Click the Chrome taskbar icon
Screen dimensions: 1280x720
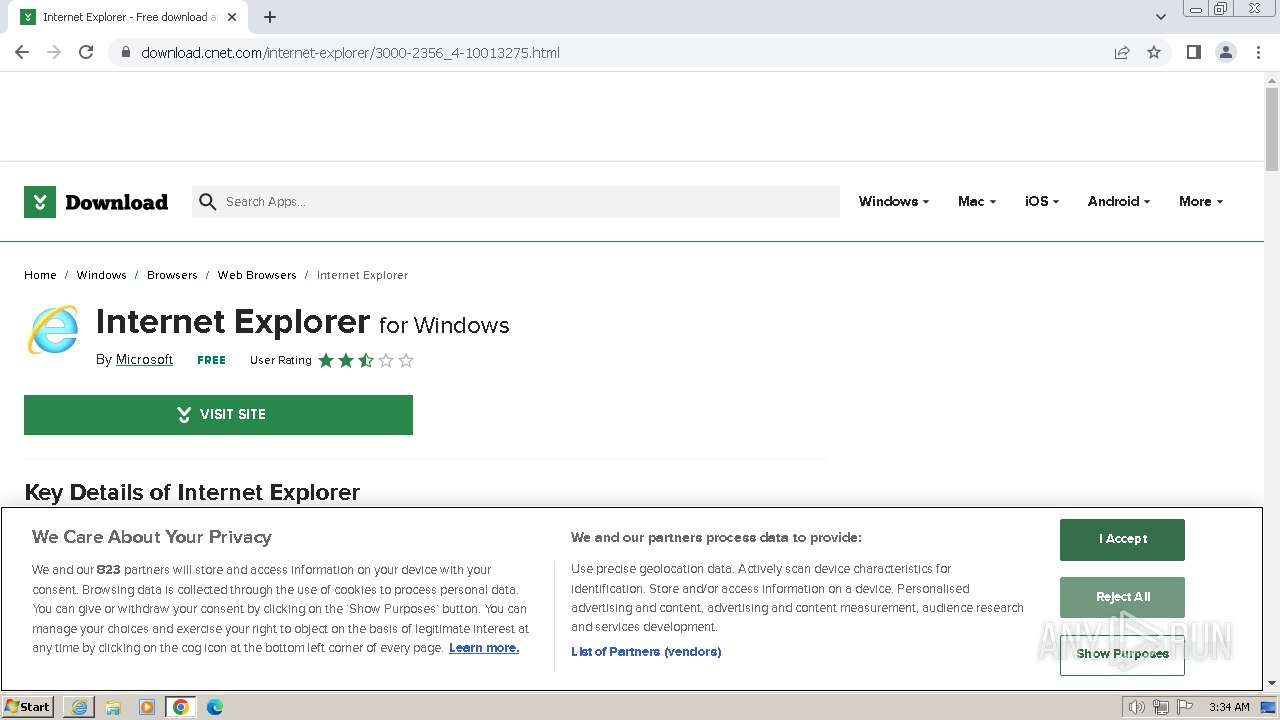click(181, 707)
